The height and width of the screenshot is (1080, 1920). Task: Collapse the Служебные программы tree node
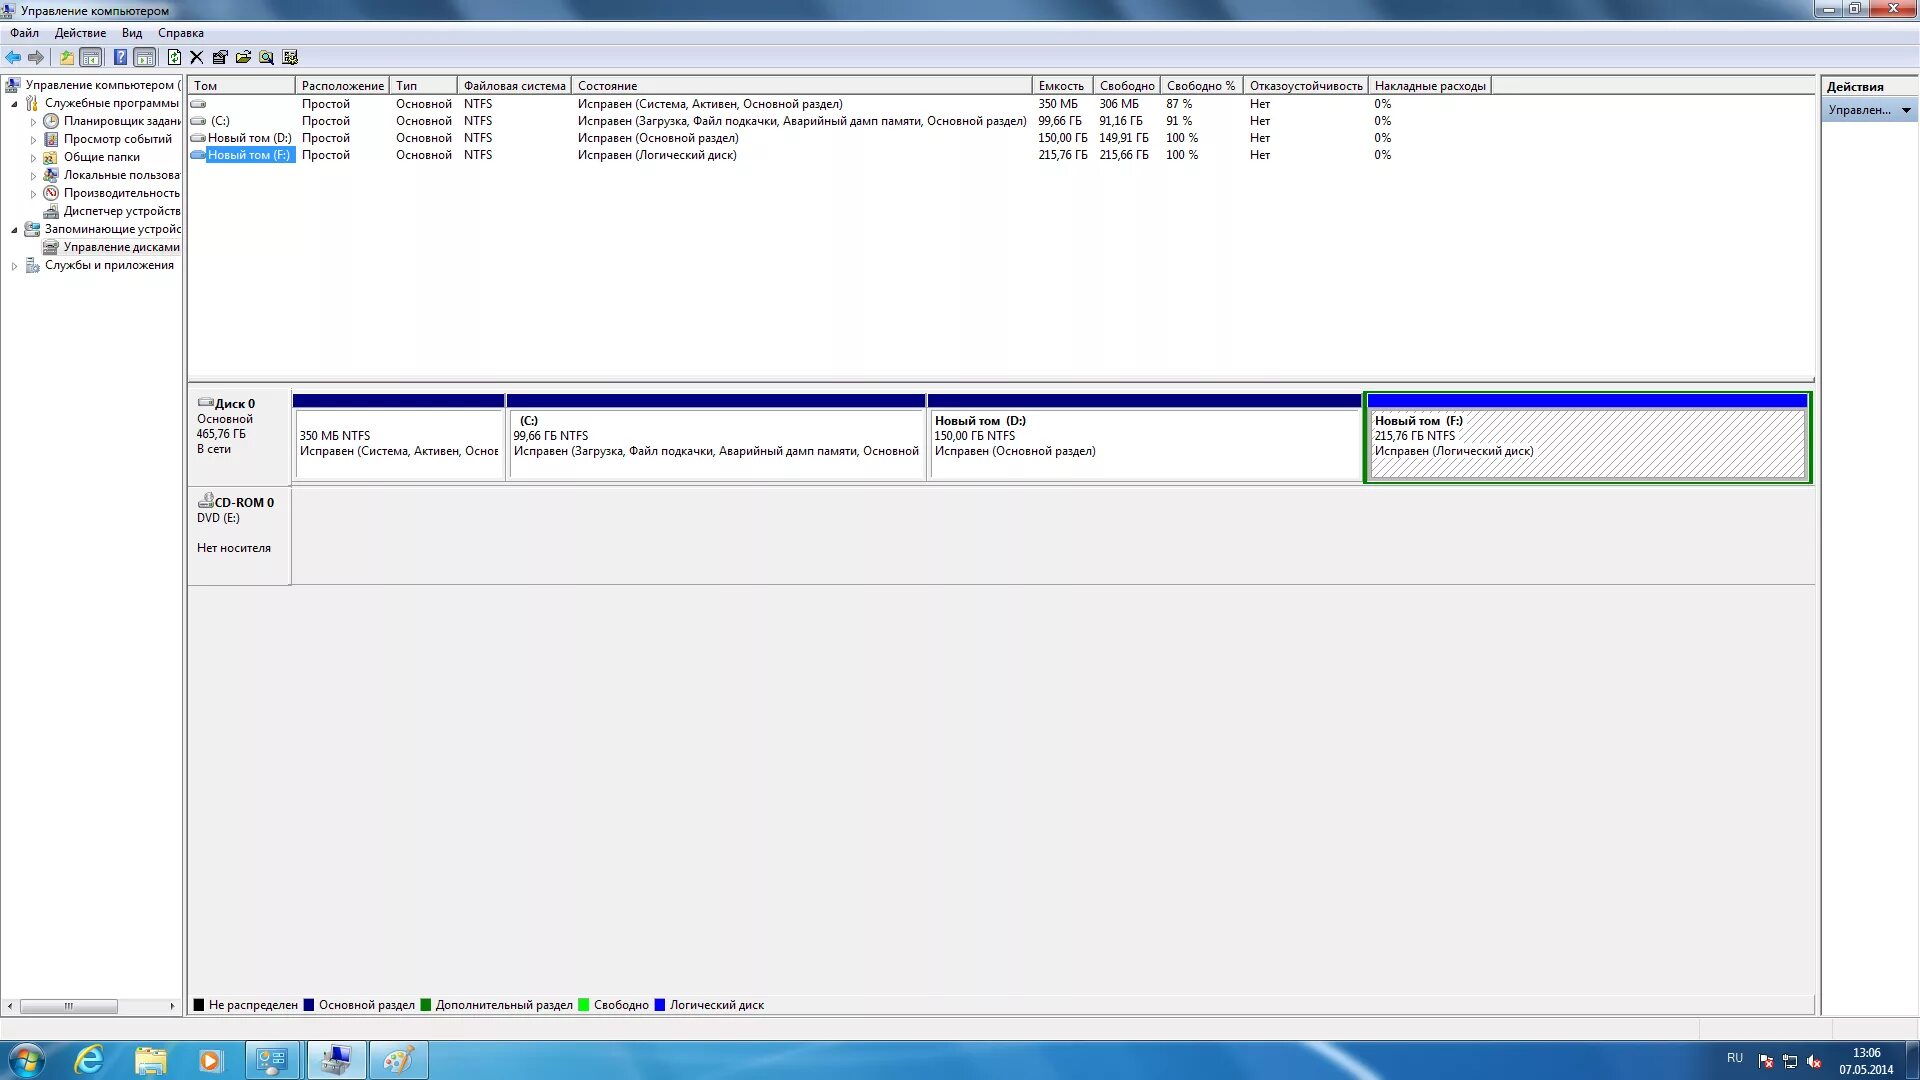(x=14, y=104)
